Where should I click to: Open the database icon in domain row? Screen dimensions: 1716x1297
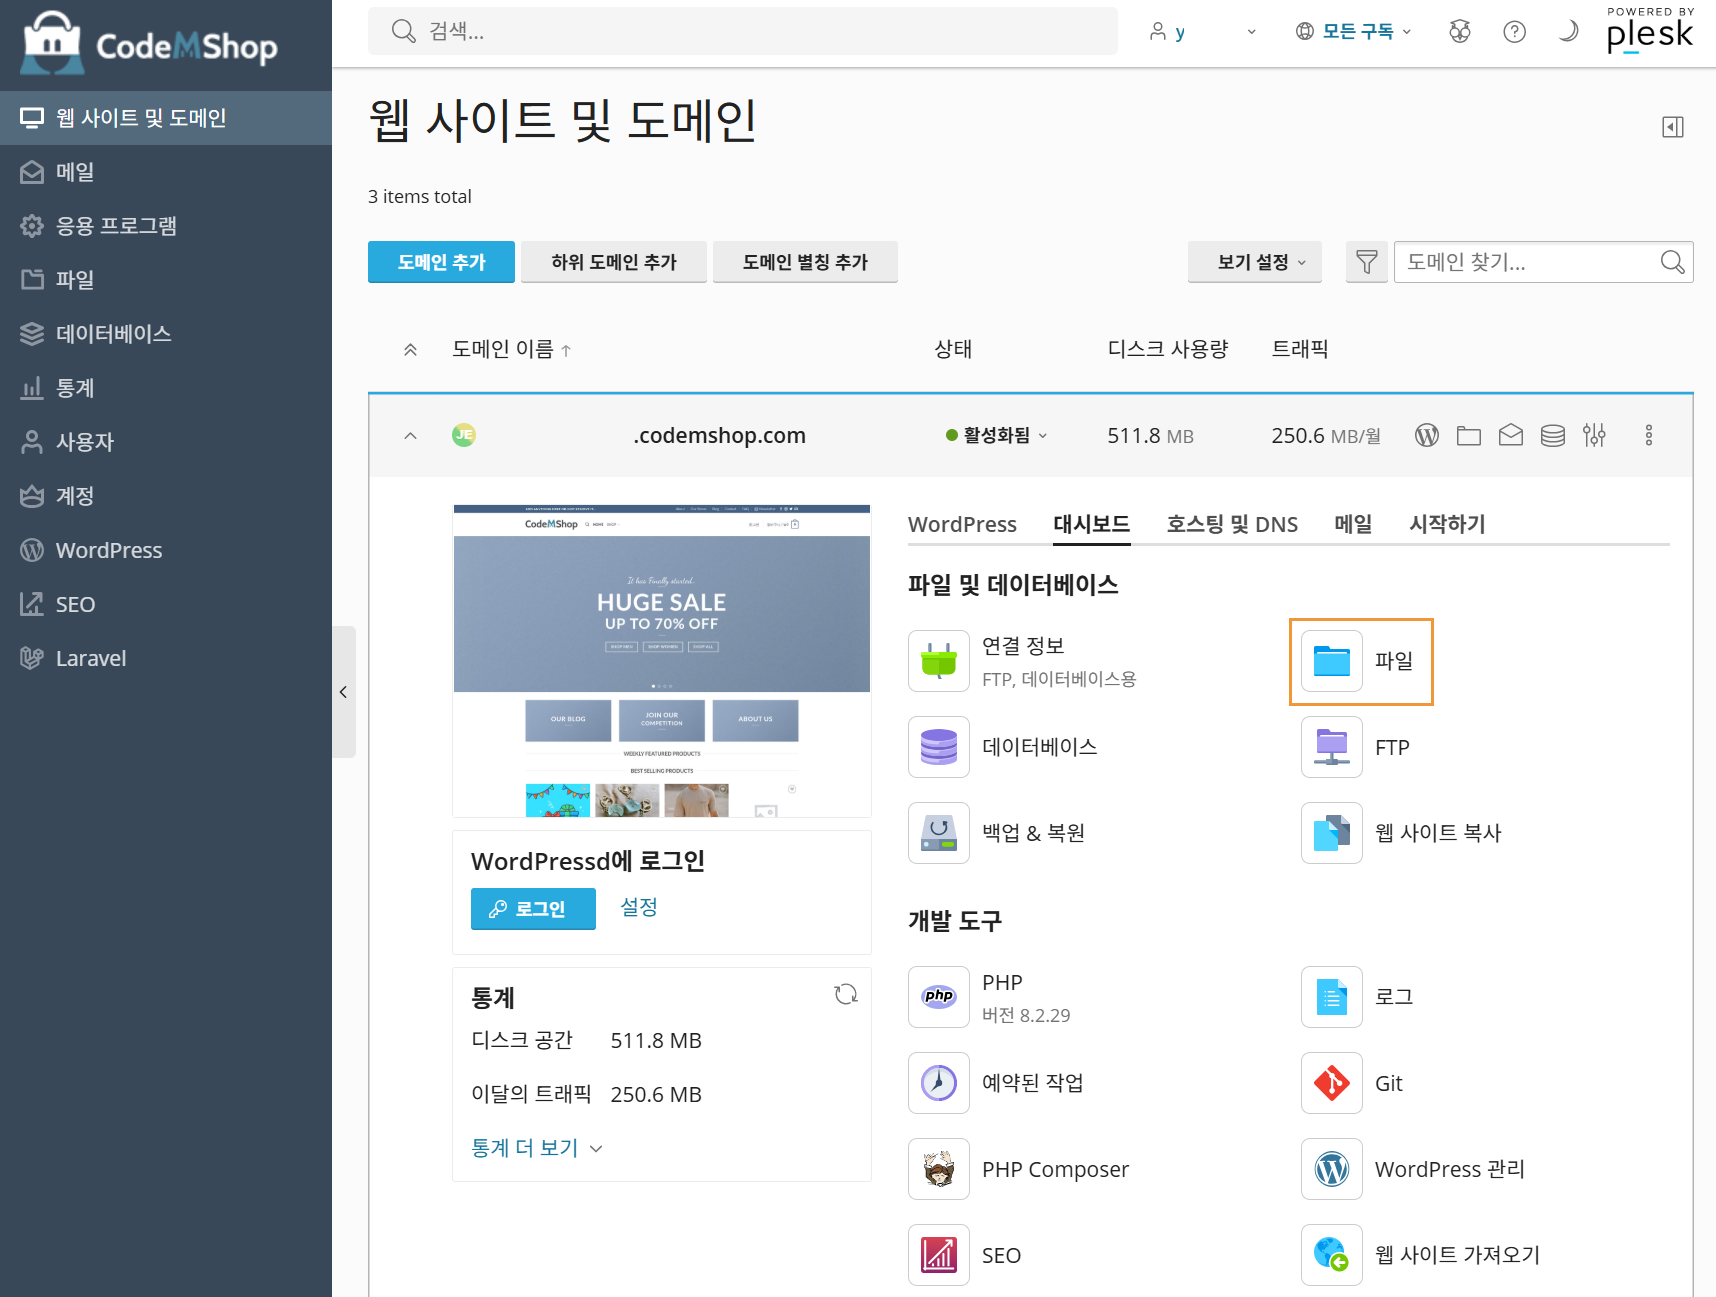click(1553, 435)
